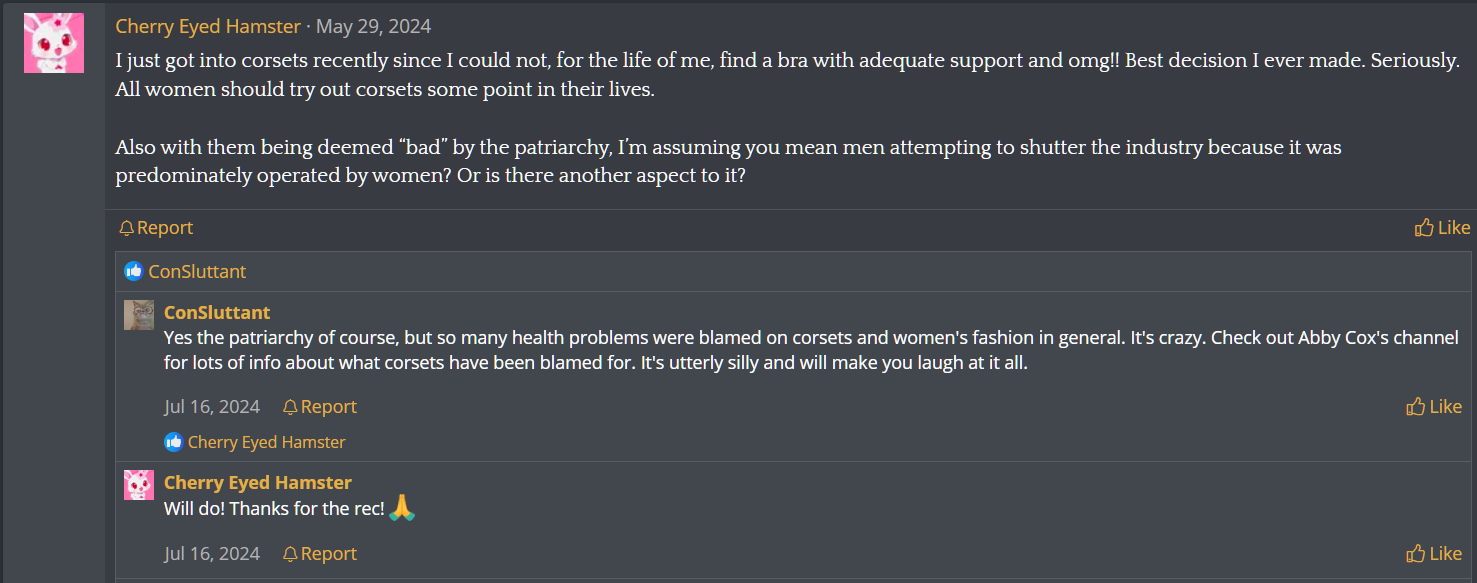
Task: Click blue like reaction icon beside Cherry Eyed Hamster
Action: tap(174, 442)
